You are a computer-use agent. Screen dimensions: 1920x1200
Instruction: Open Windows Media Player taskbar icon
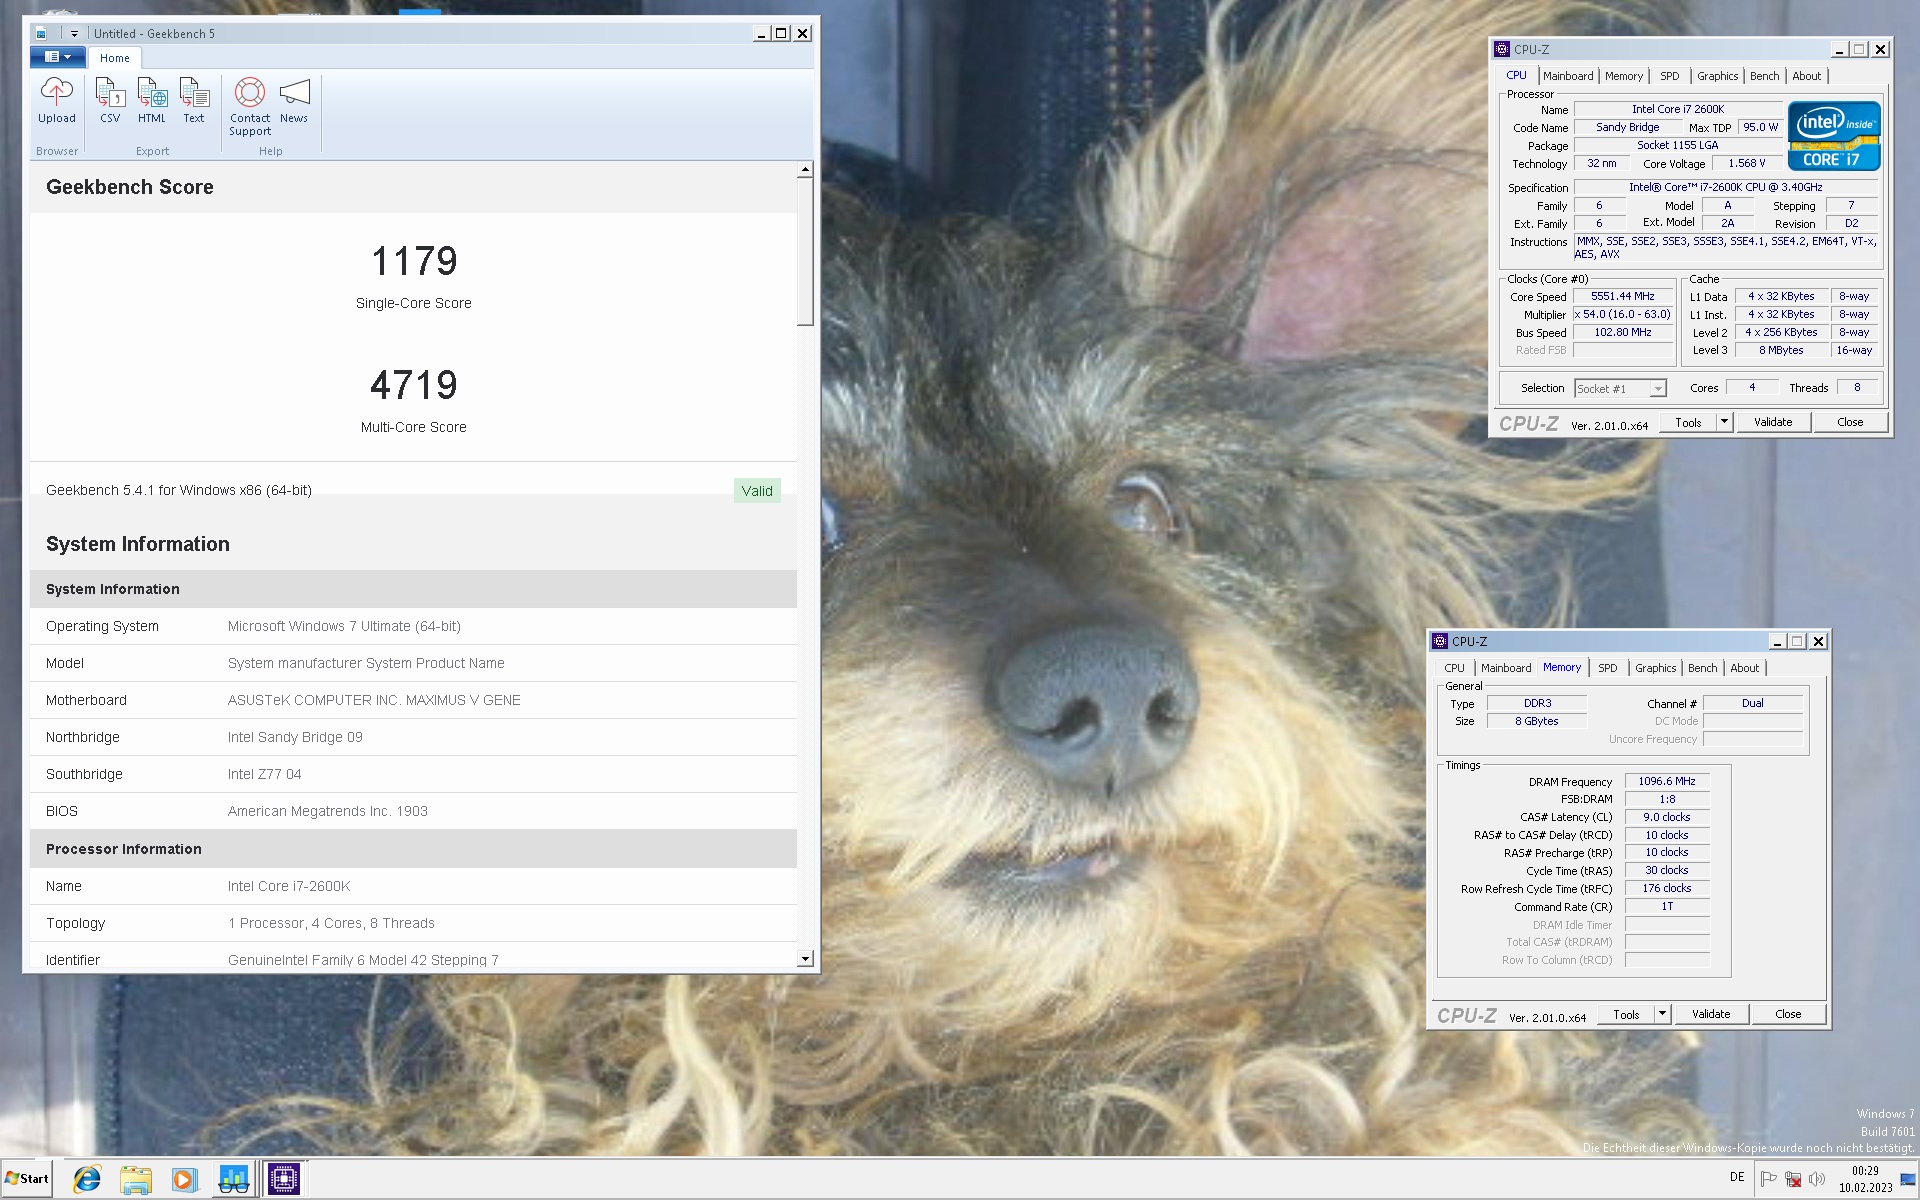pyautogui.click(x=184, y=1180)
